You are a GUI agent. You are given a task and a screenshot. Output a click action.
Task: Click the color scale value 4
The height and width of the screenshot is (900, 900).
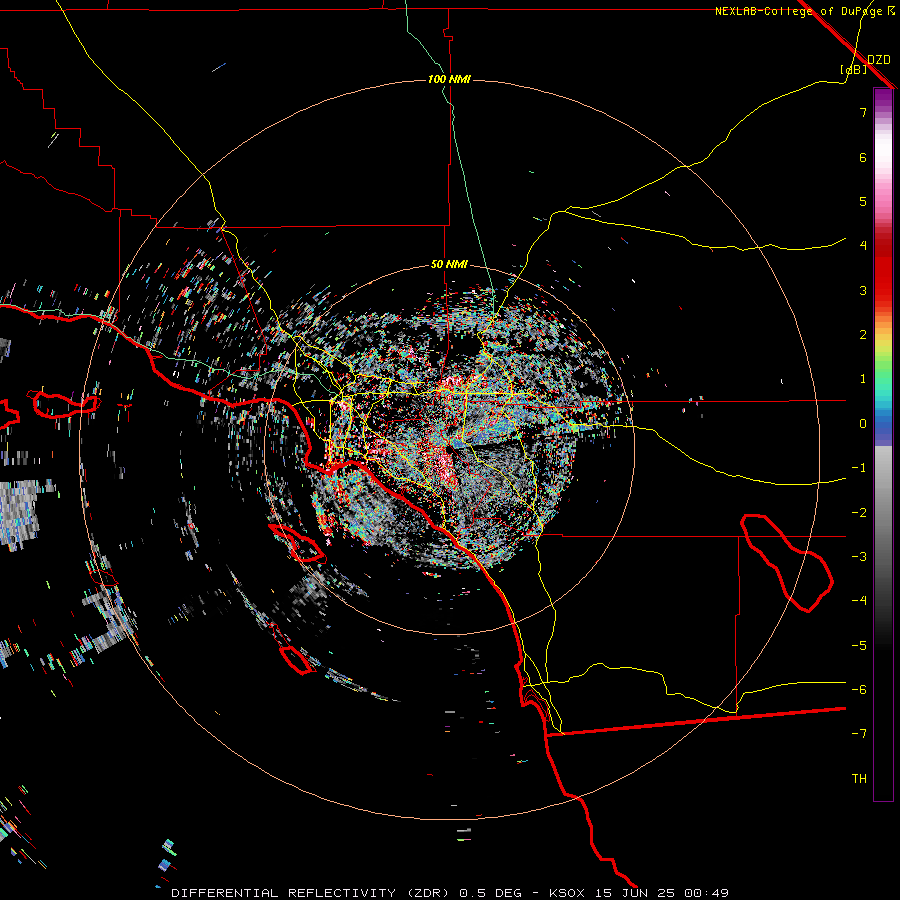863,246
